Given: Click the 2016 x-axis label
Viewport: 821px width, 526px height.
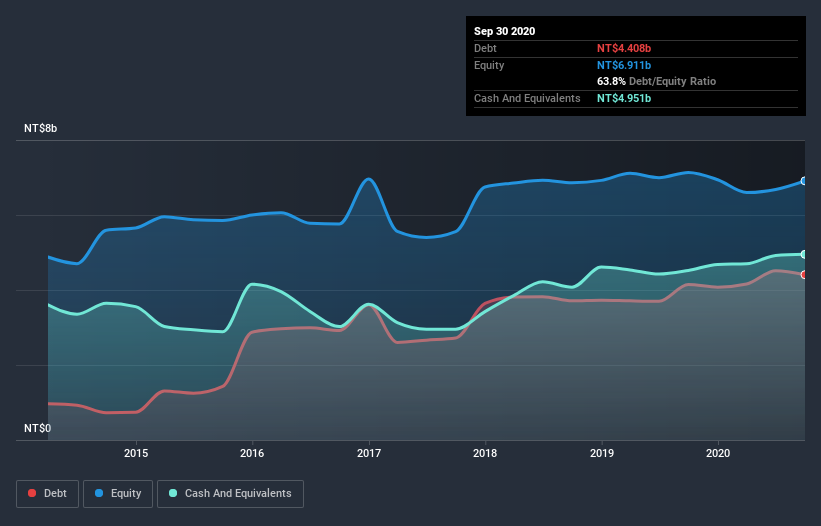Looking at the screenshot, I should coord(252,453).
